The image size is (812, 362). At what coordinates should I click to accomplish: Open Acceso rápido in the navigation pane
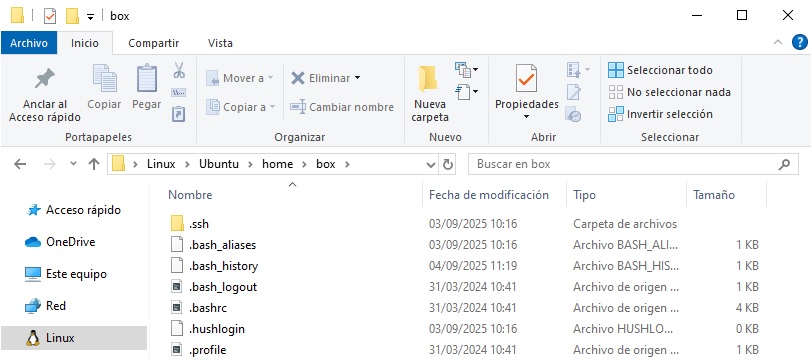74,210
